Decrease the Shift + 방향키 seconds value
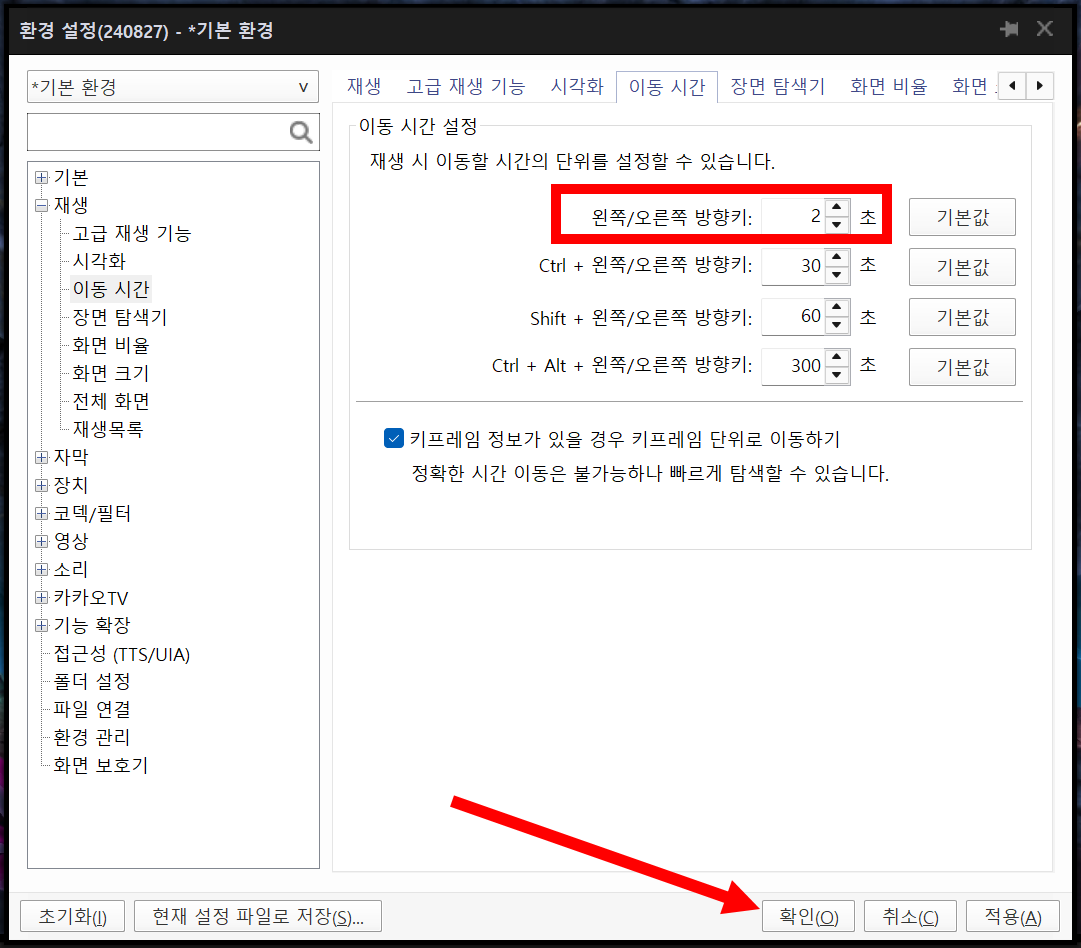 click(x=836, y=325)
